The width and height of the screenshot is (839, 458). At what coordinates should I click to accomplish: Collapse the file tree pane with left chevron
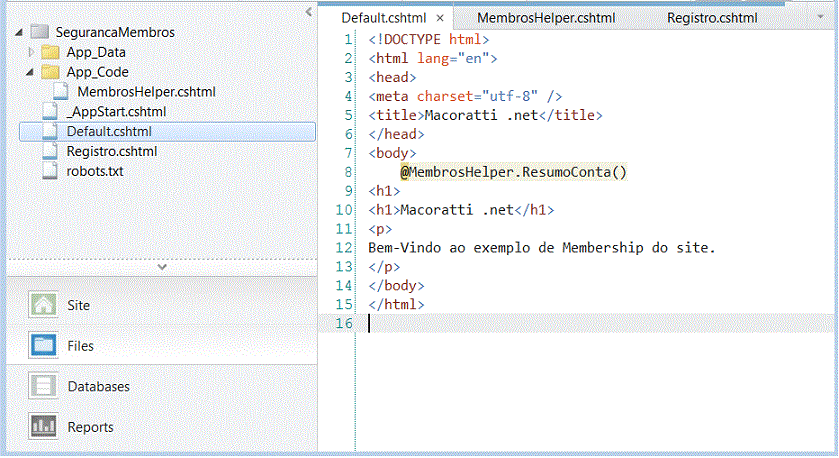[x=309, y=11]
